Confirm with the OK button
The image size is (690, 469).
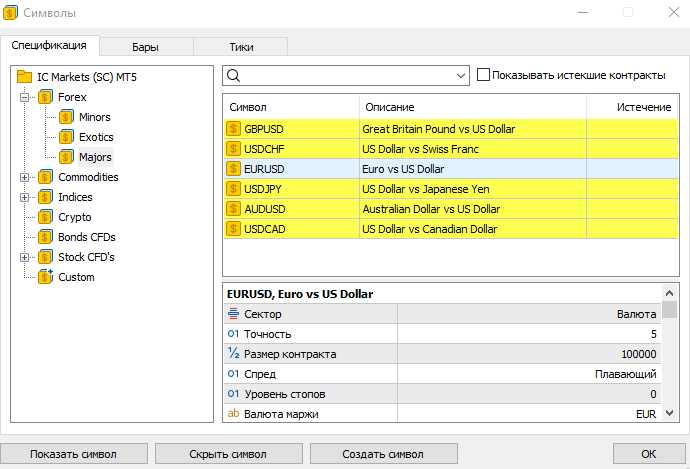tap(649, 454)
